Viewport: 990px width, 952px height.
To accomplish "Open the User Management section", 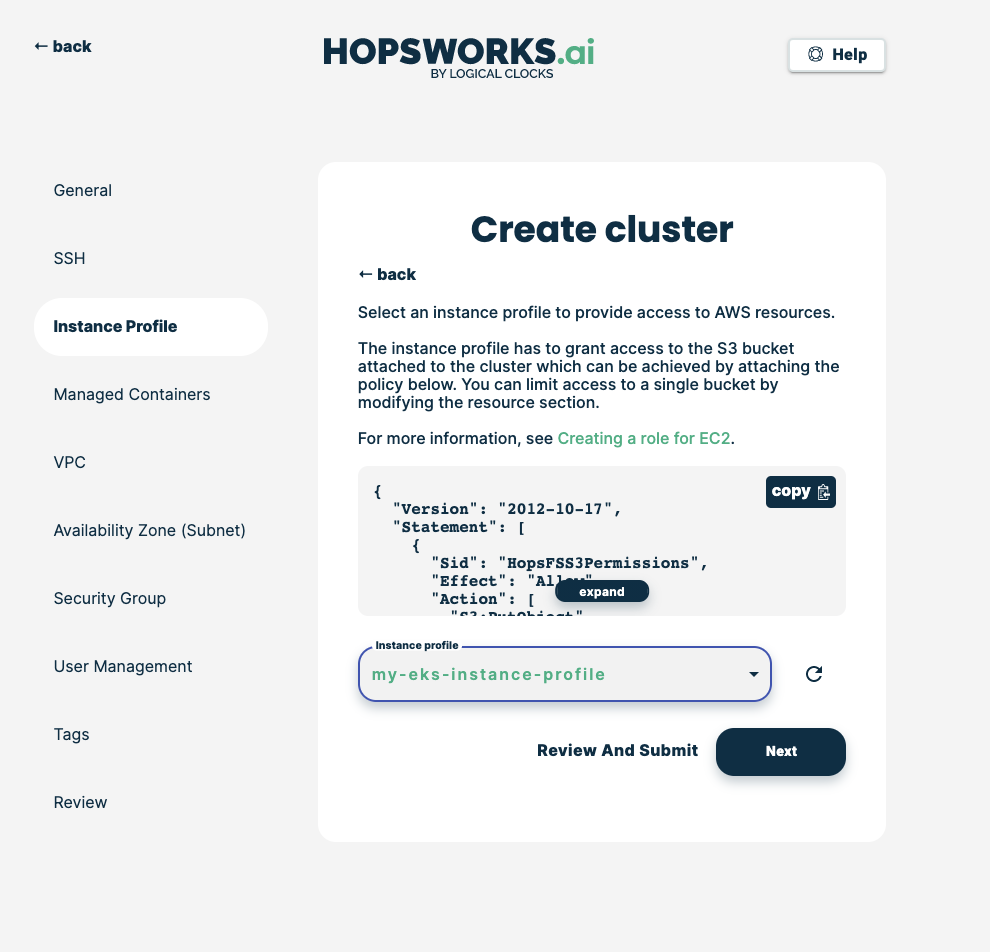I will point(123,666).
